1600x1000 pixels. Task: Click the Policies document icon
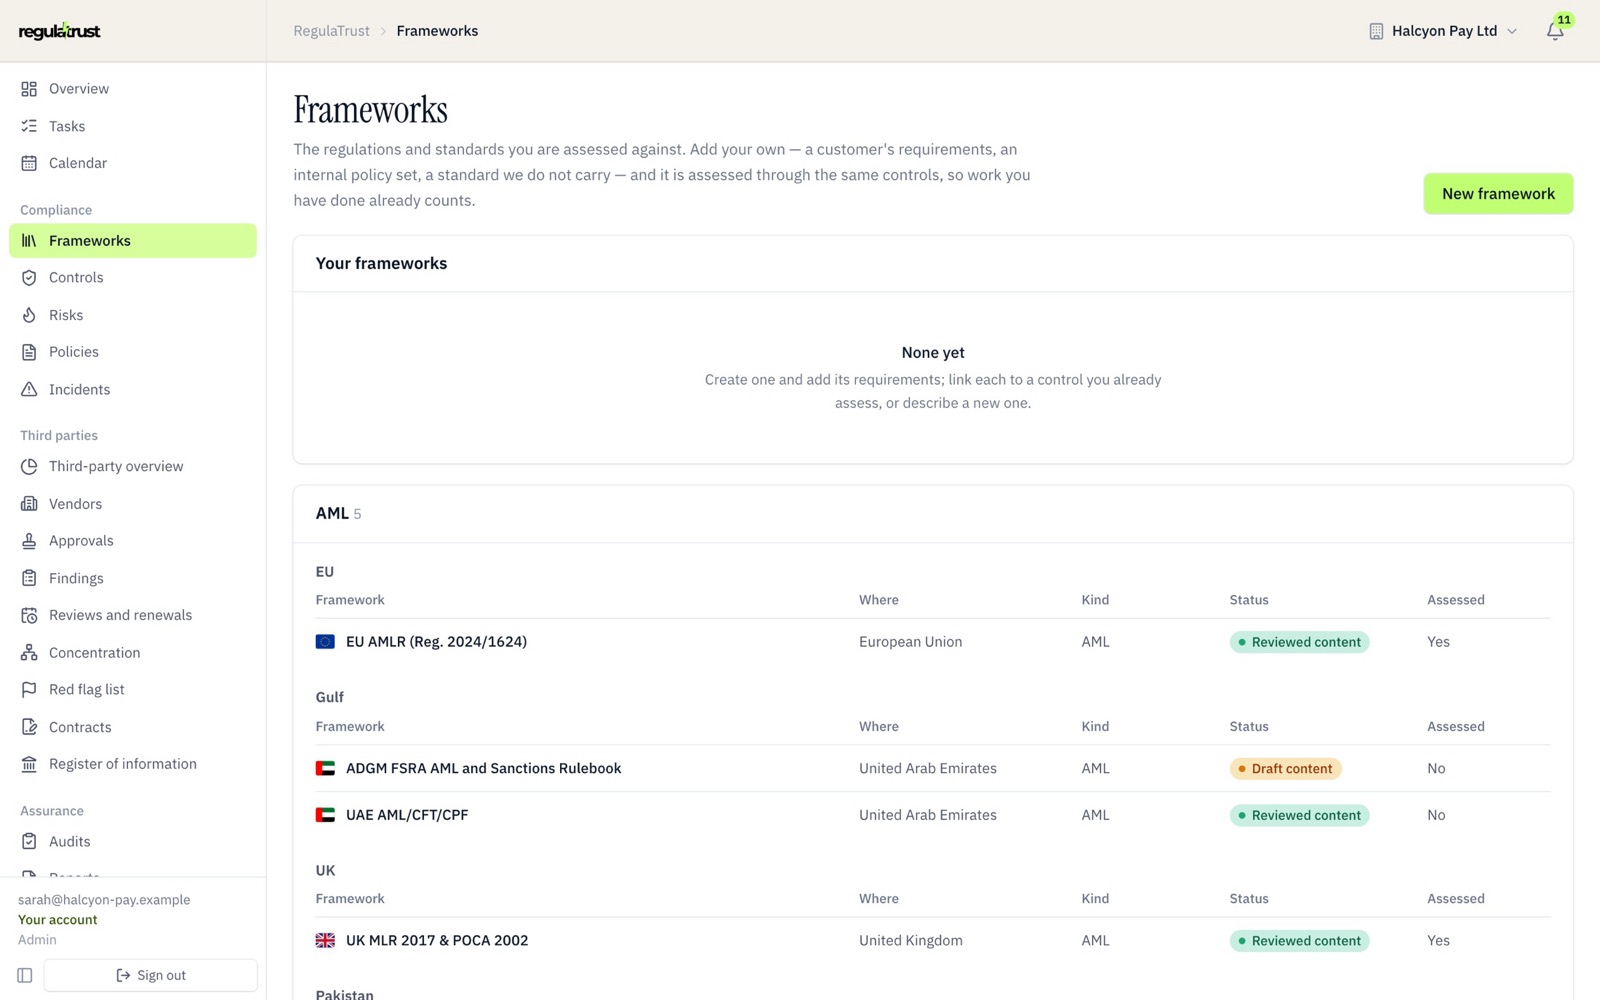pos(29,352)
